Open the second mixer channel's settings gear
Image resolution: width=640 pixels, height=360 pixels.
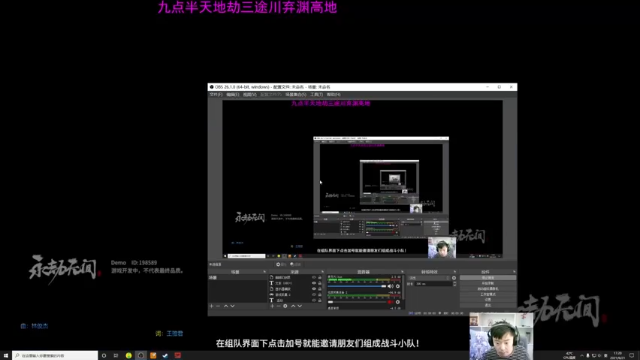click(398, 302)
